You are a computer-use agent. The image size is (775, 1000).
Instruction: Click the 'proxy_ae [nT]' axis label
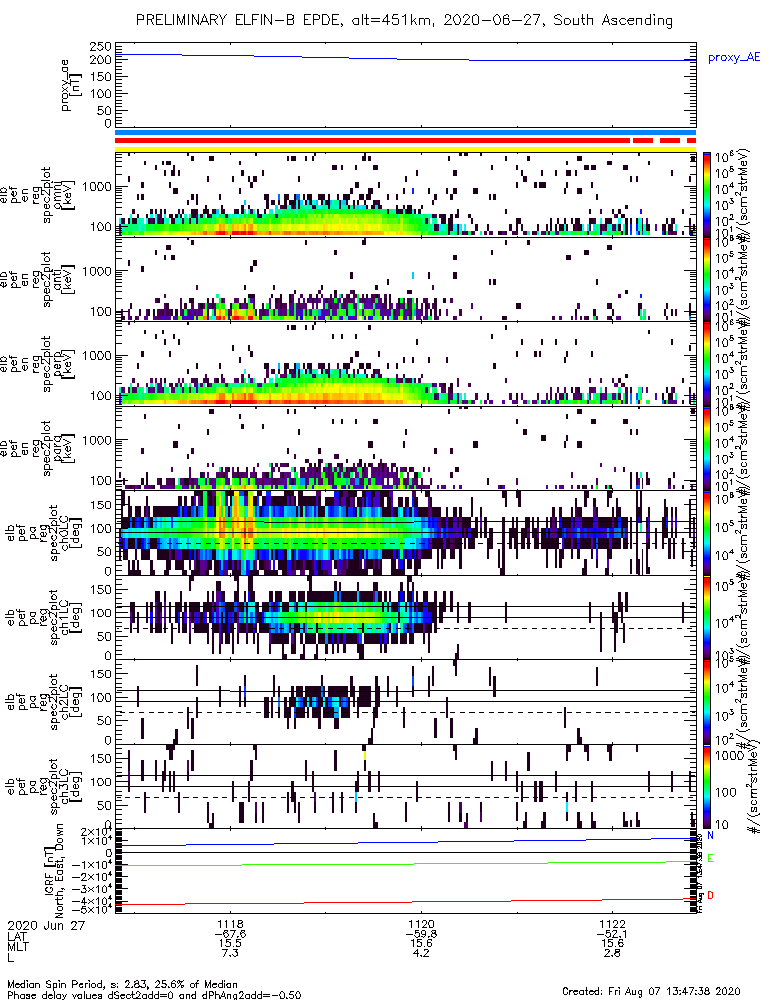[70, 85]
